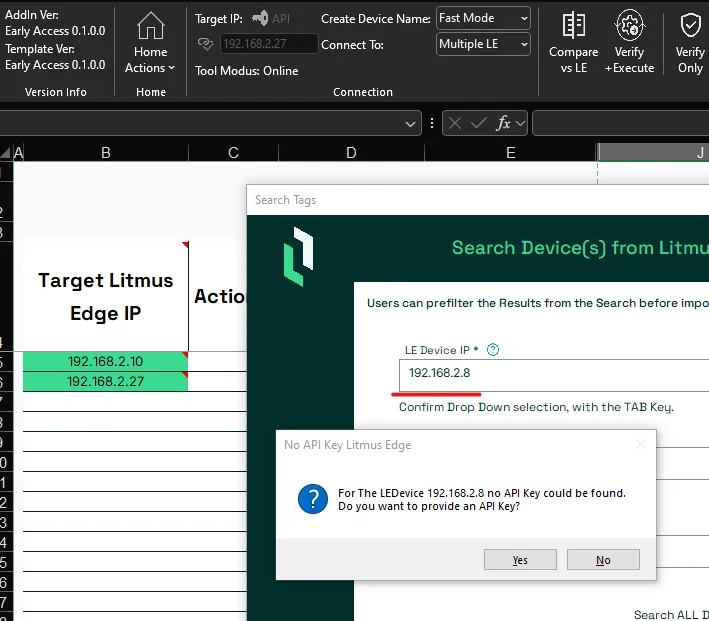Select column J header

pyautogui.click(x=654, y=152)
